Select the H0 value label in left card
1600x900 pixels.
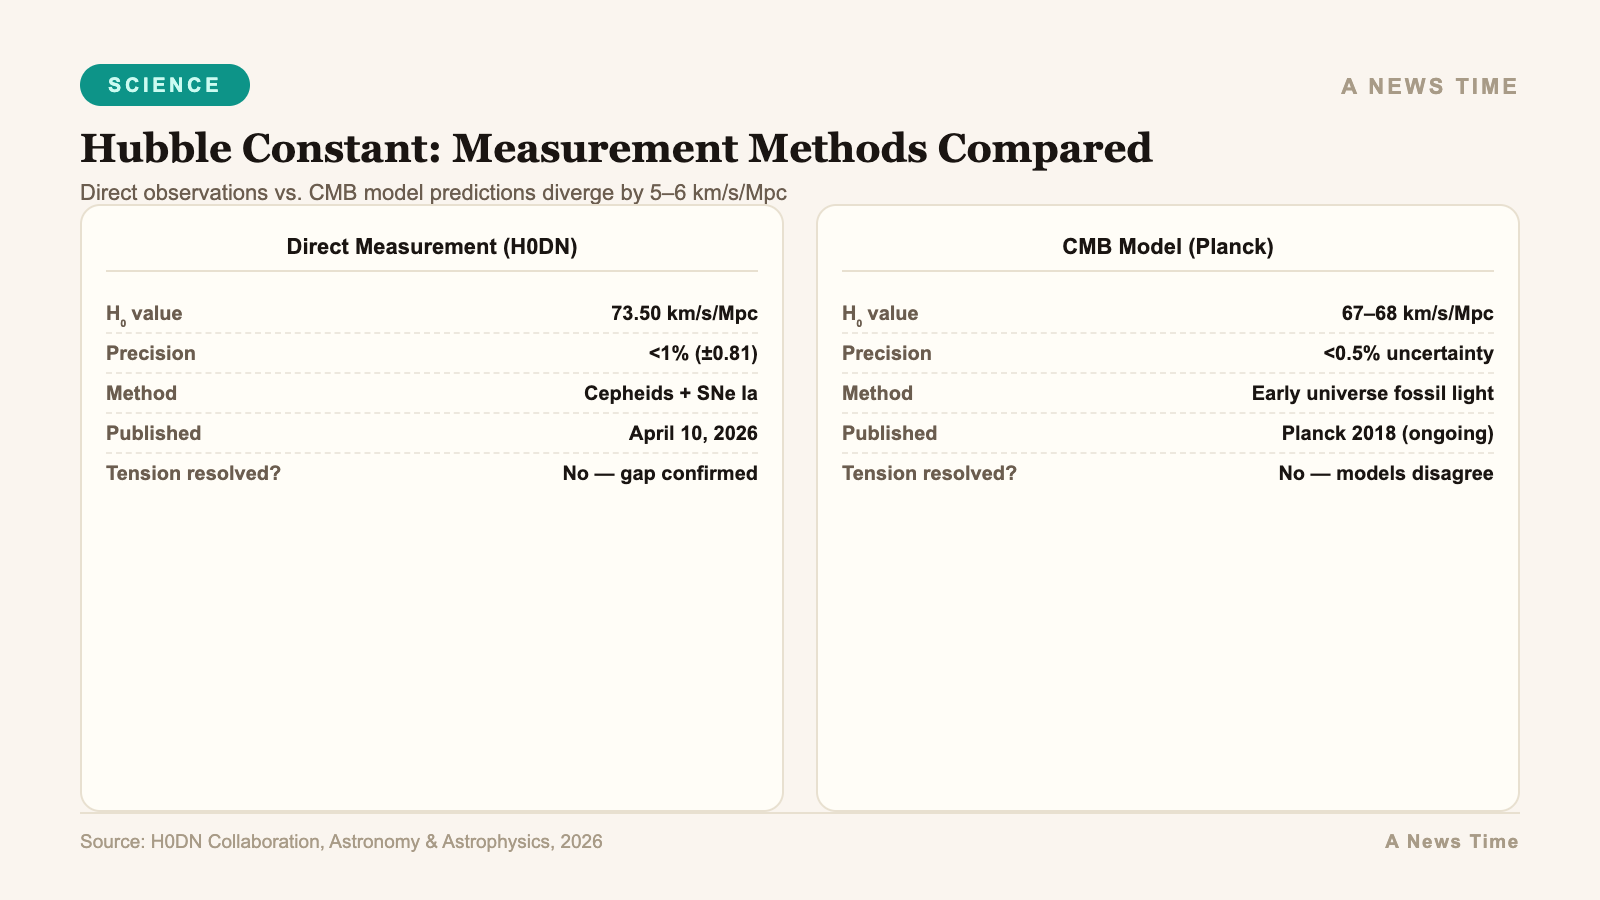pyautogui.click(x=144, y=313)
